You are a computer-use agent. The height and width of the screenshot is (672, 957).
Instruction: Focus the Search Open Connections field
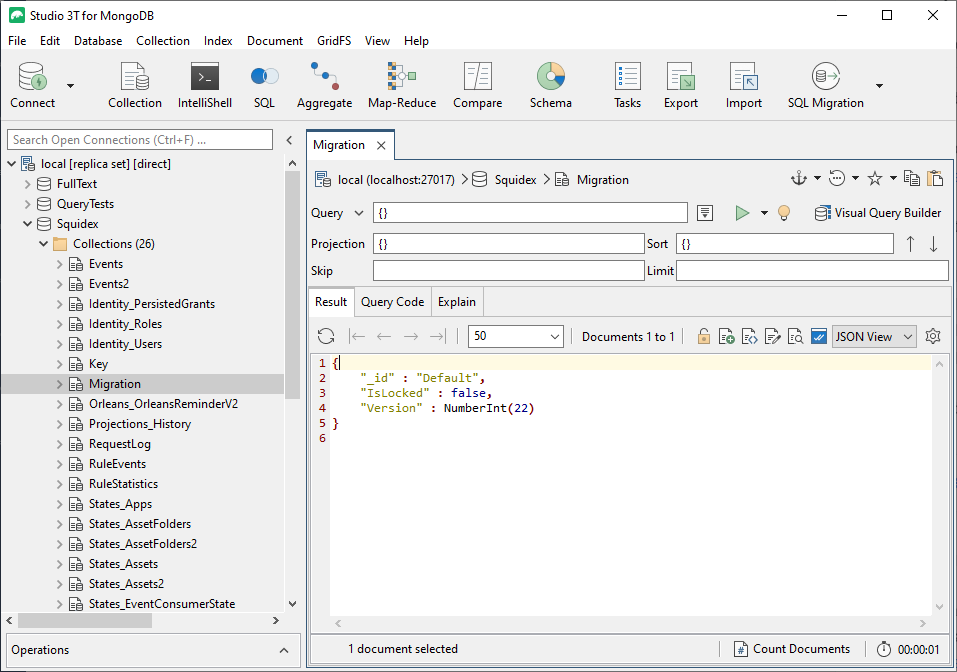pos(140,140)
